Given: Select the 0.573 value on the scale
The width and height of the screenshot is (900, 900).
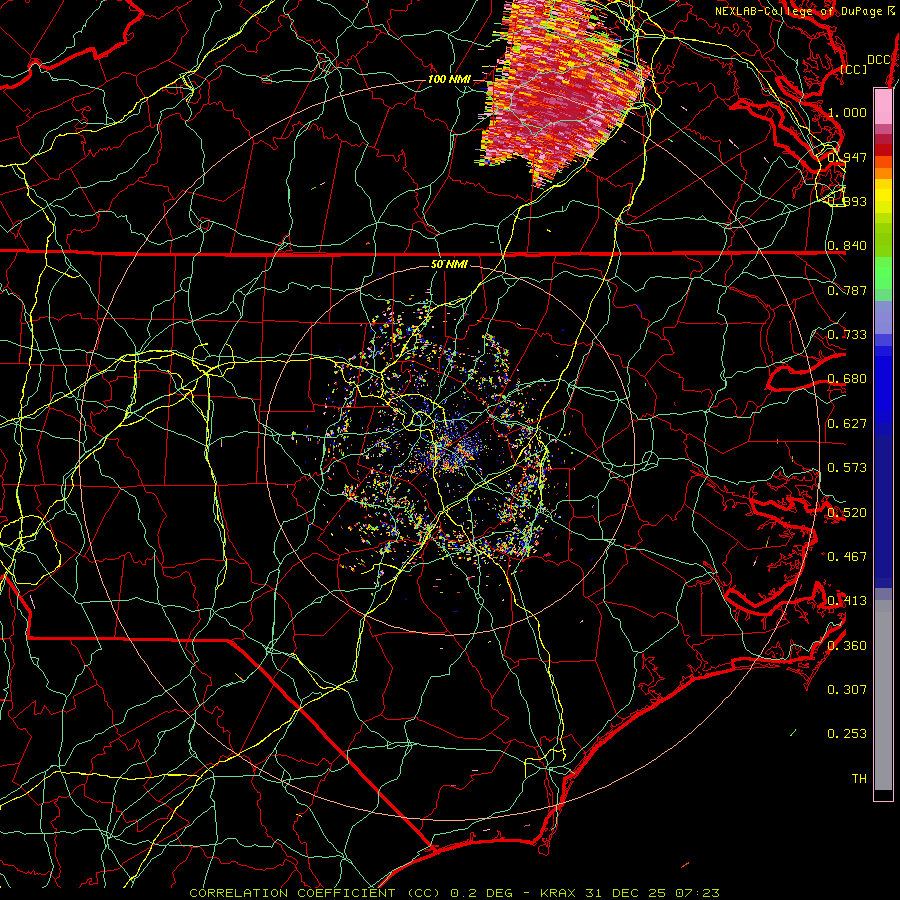Looking at the screenshot, I should (x=847, y=468).
